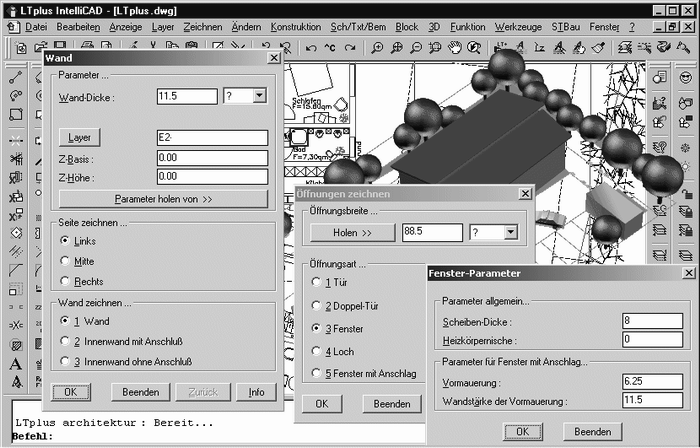Select the Pan hand tool
700x448 pixels.
(455, 47)
